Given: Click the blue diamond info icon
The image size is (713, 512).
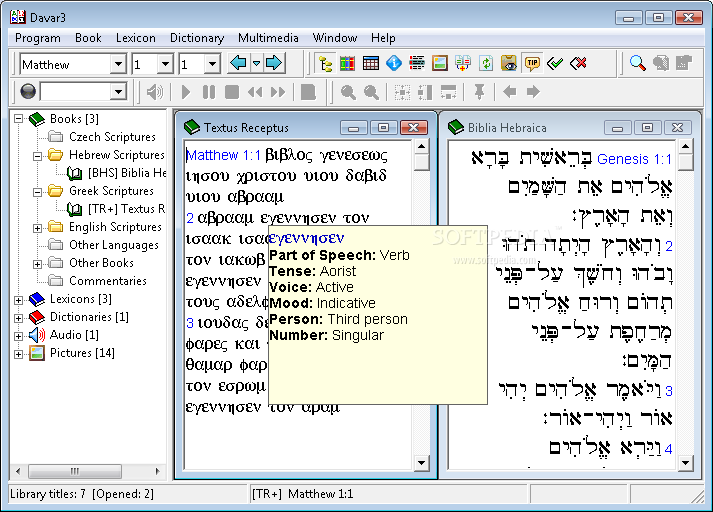Looking at the screenshot, I should pyautogui.click(x=394, y=64).
